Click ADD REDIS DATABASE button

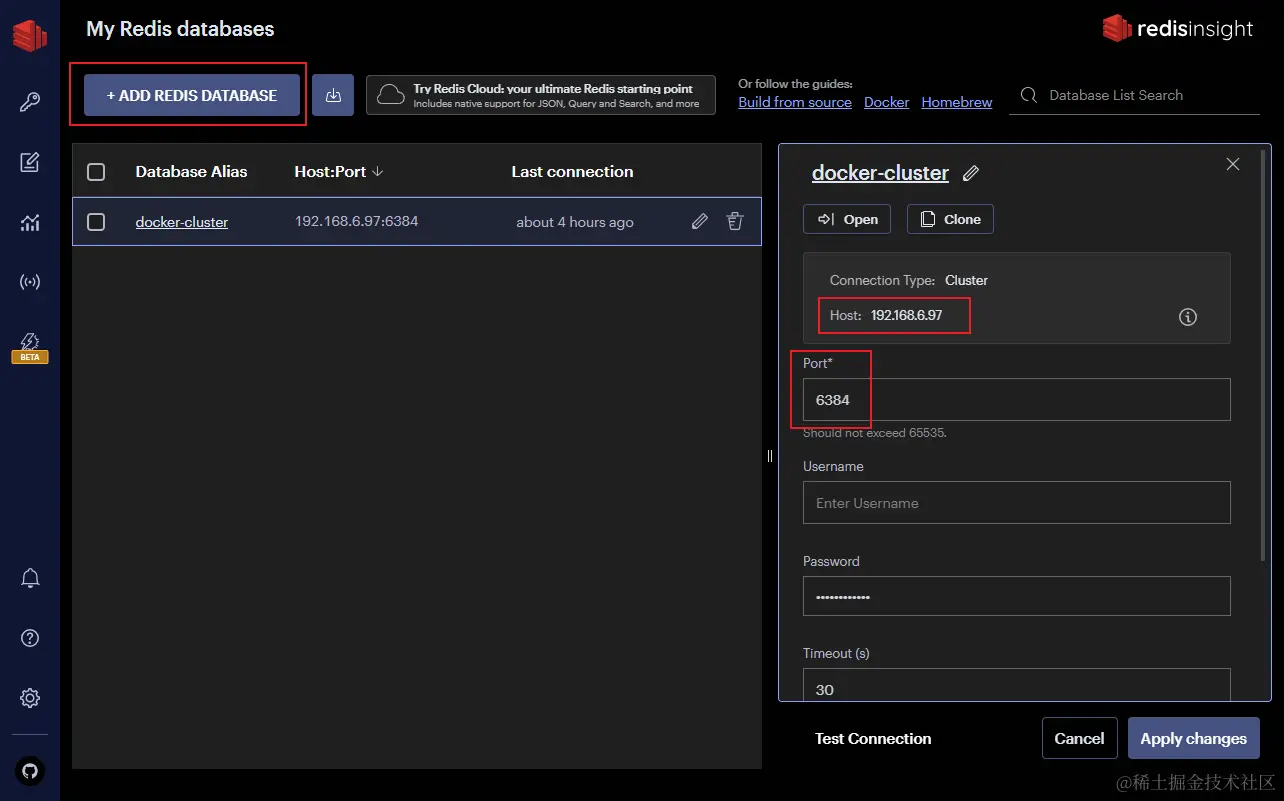[x=192, y=95]
